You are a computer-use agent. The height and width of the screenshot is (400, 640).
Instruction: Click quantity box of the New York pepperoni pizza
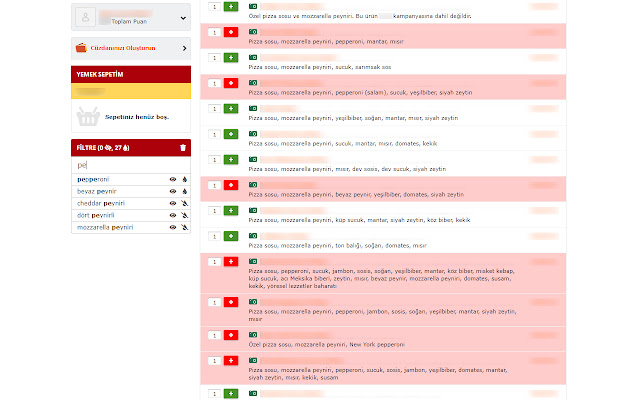(214, 336)
